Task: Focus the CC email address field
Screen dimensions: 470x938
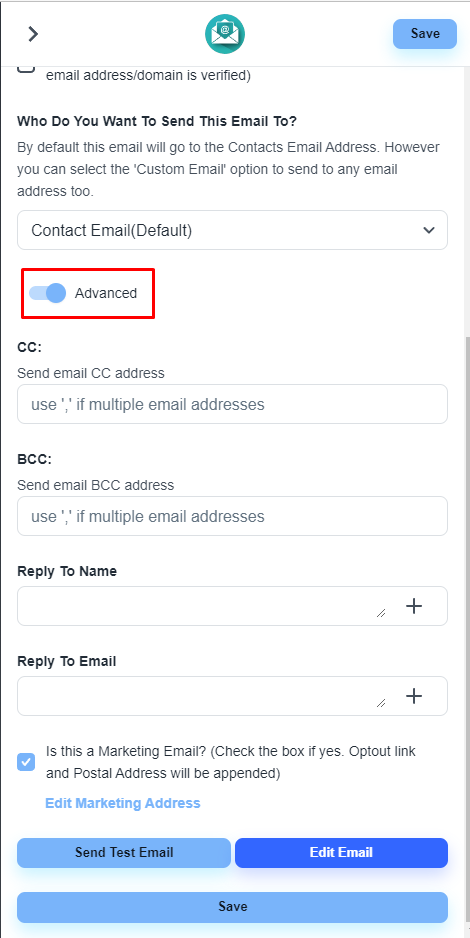Action: (x=232, y=404)
